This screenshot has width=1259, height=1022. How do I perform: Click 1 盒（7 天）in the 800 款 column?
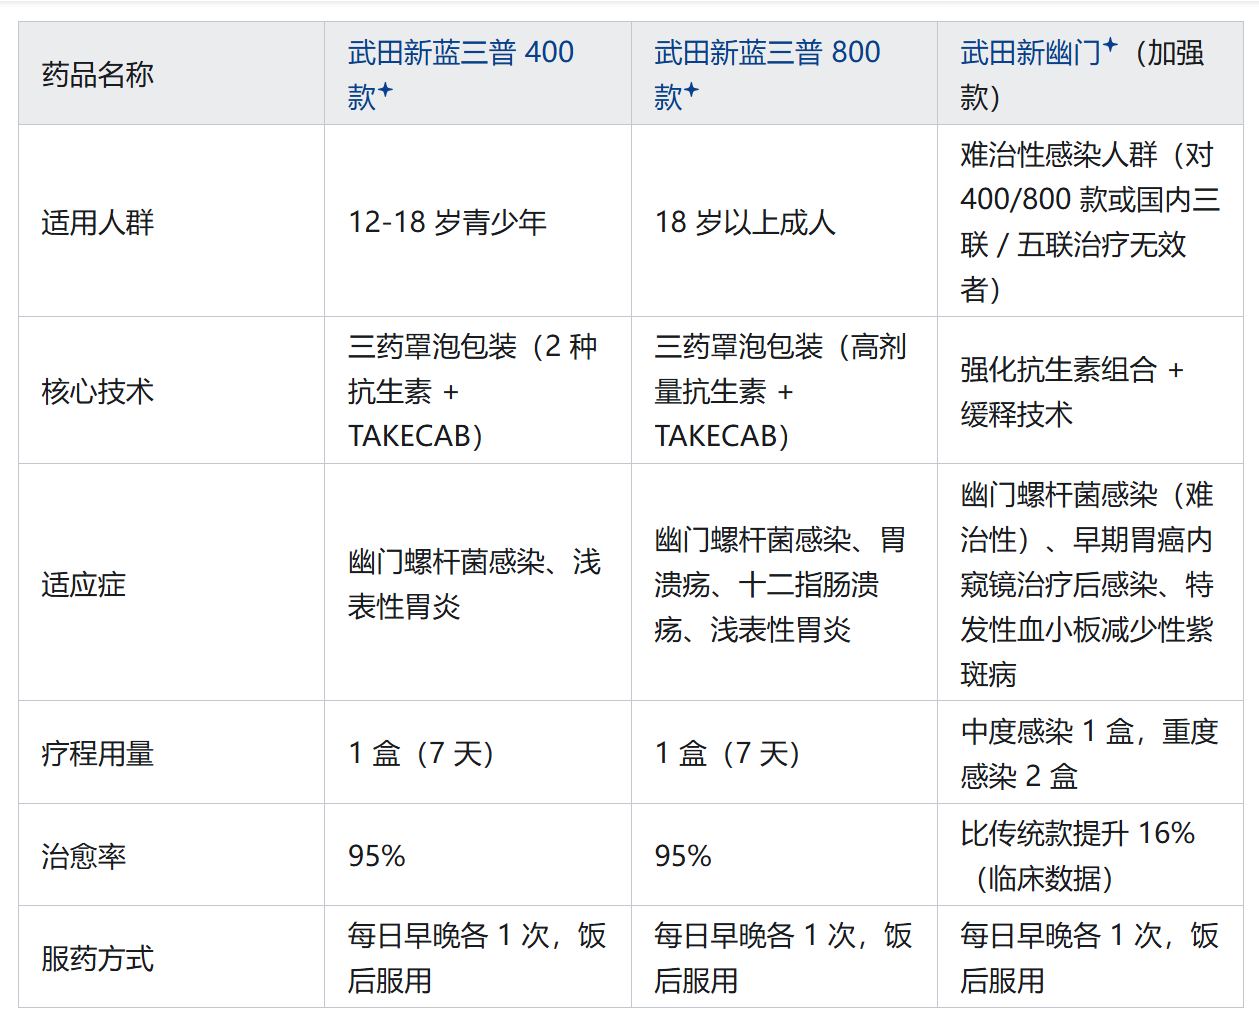click(x=727, y=753)
